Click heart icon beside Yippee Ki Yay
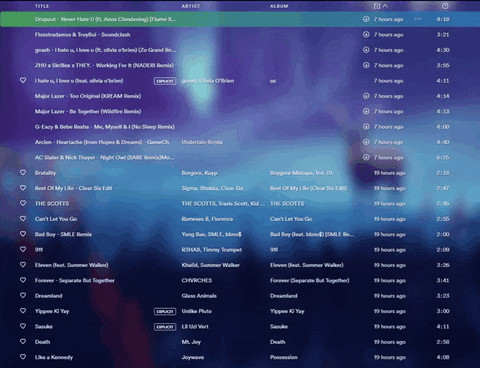The image size is (480, 368). pyautogui.click(x=23, y=311)
